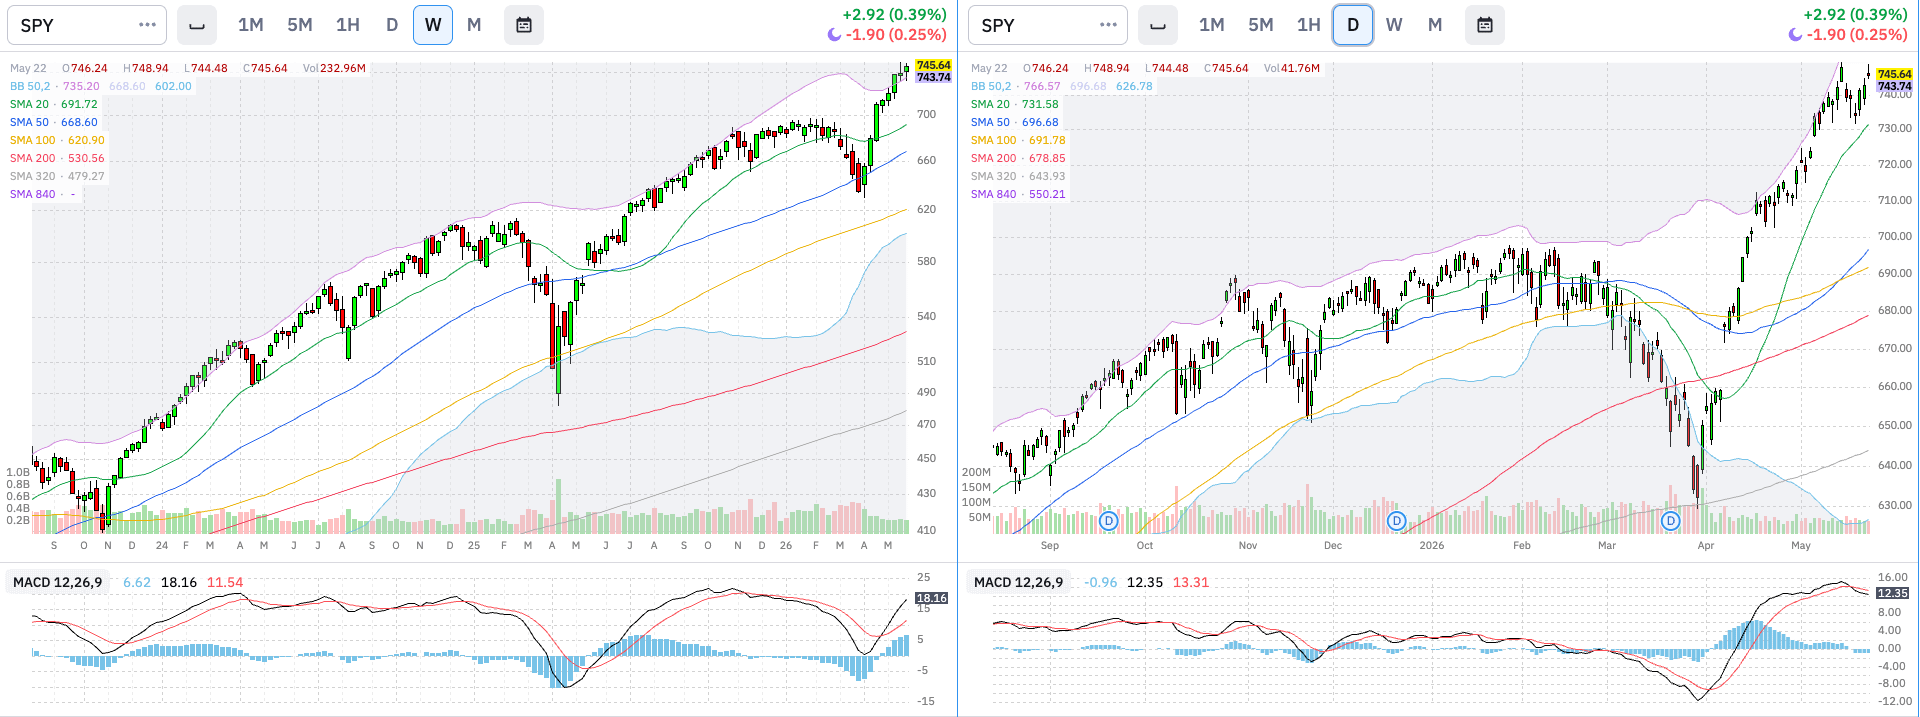Click the SPY symbol field in left chart
Screen dimensions: 1920x717
[x=87, y=25]
